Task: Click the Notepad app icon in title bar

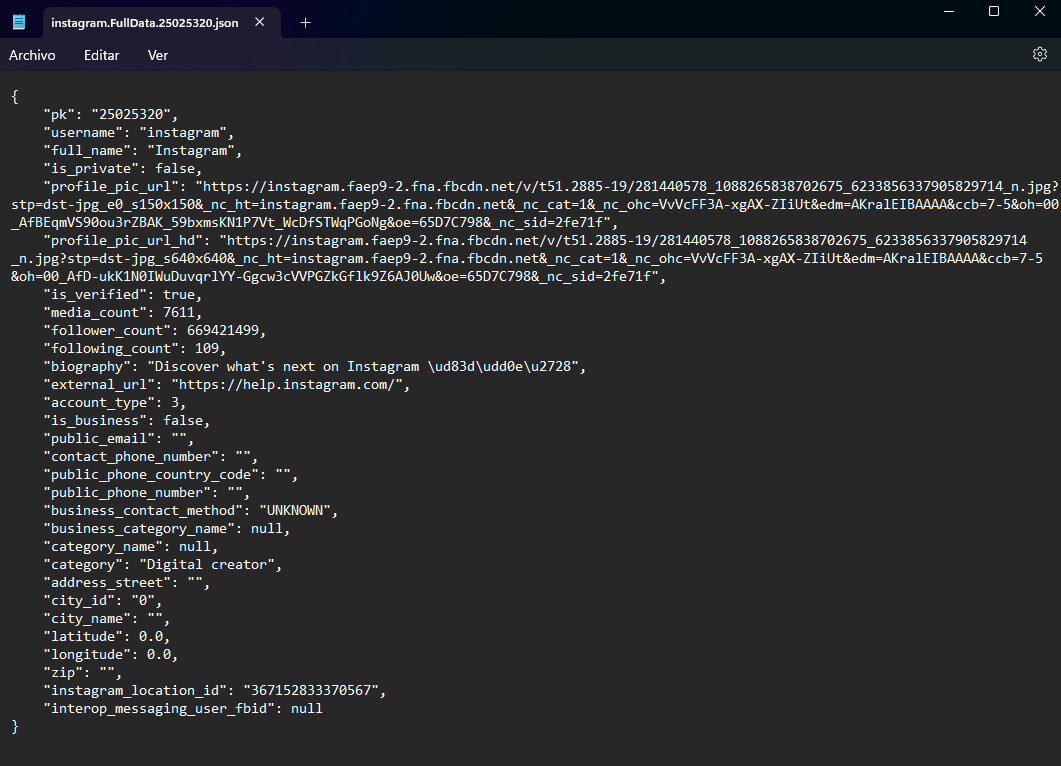Action: point(19,22)
